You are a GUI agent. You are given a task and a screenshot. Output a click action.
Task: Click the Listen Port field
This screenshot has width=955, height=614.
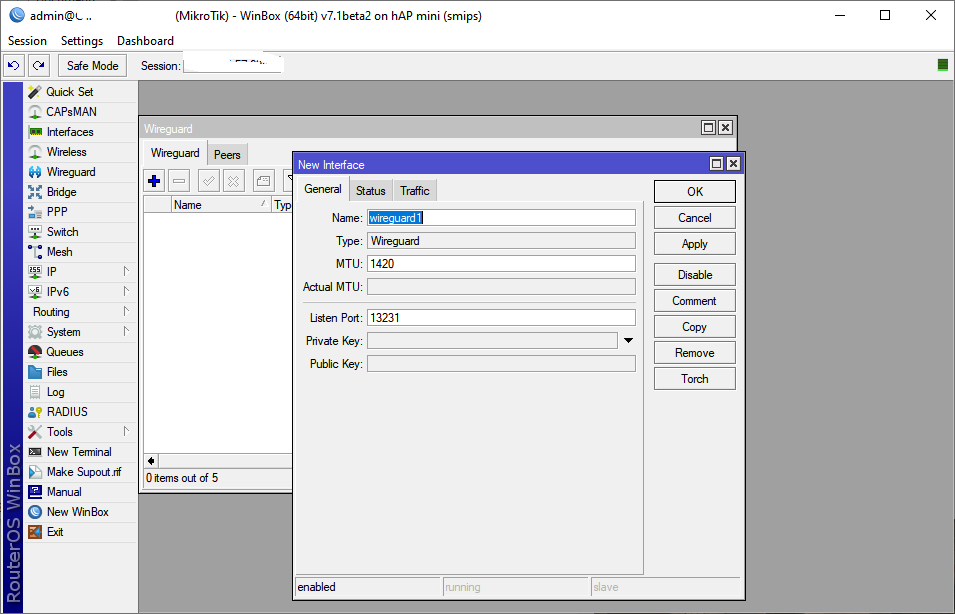(x=501, y=318)
